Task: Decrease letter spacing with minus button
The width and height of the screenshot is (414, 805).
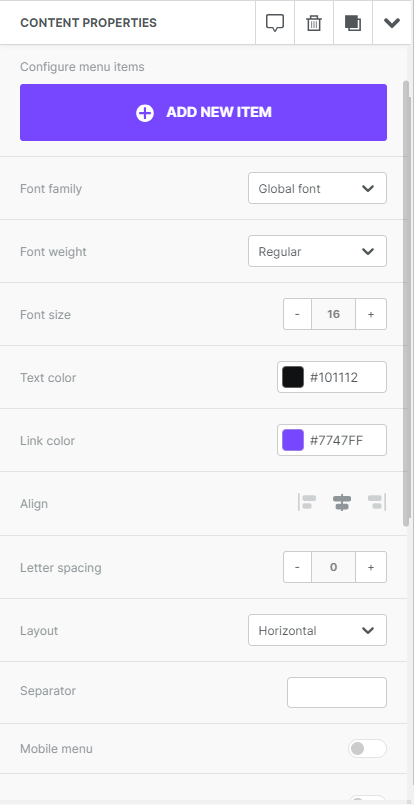Action: 297,567
